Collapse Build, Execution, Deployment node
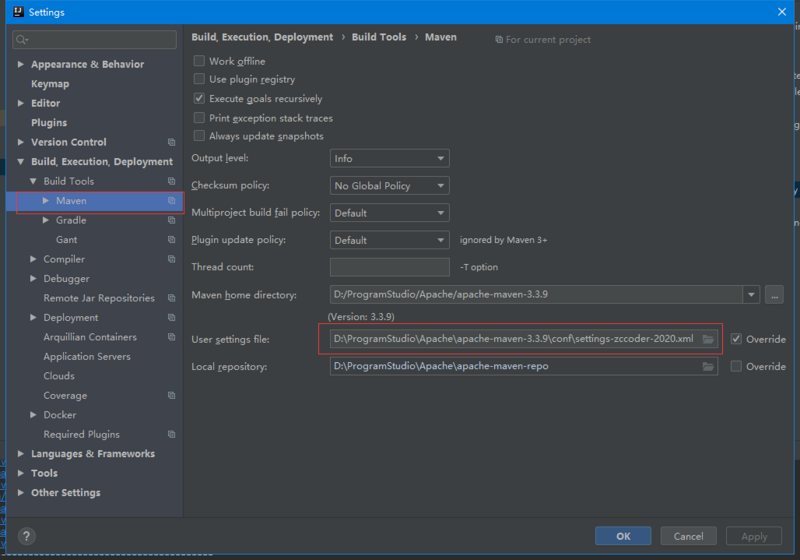This screenshot has width=800, height=560. 21,162
